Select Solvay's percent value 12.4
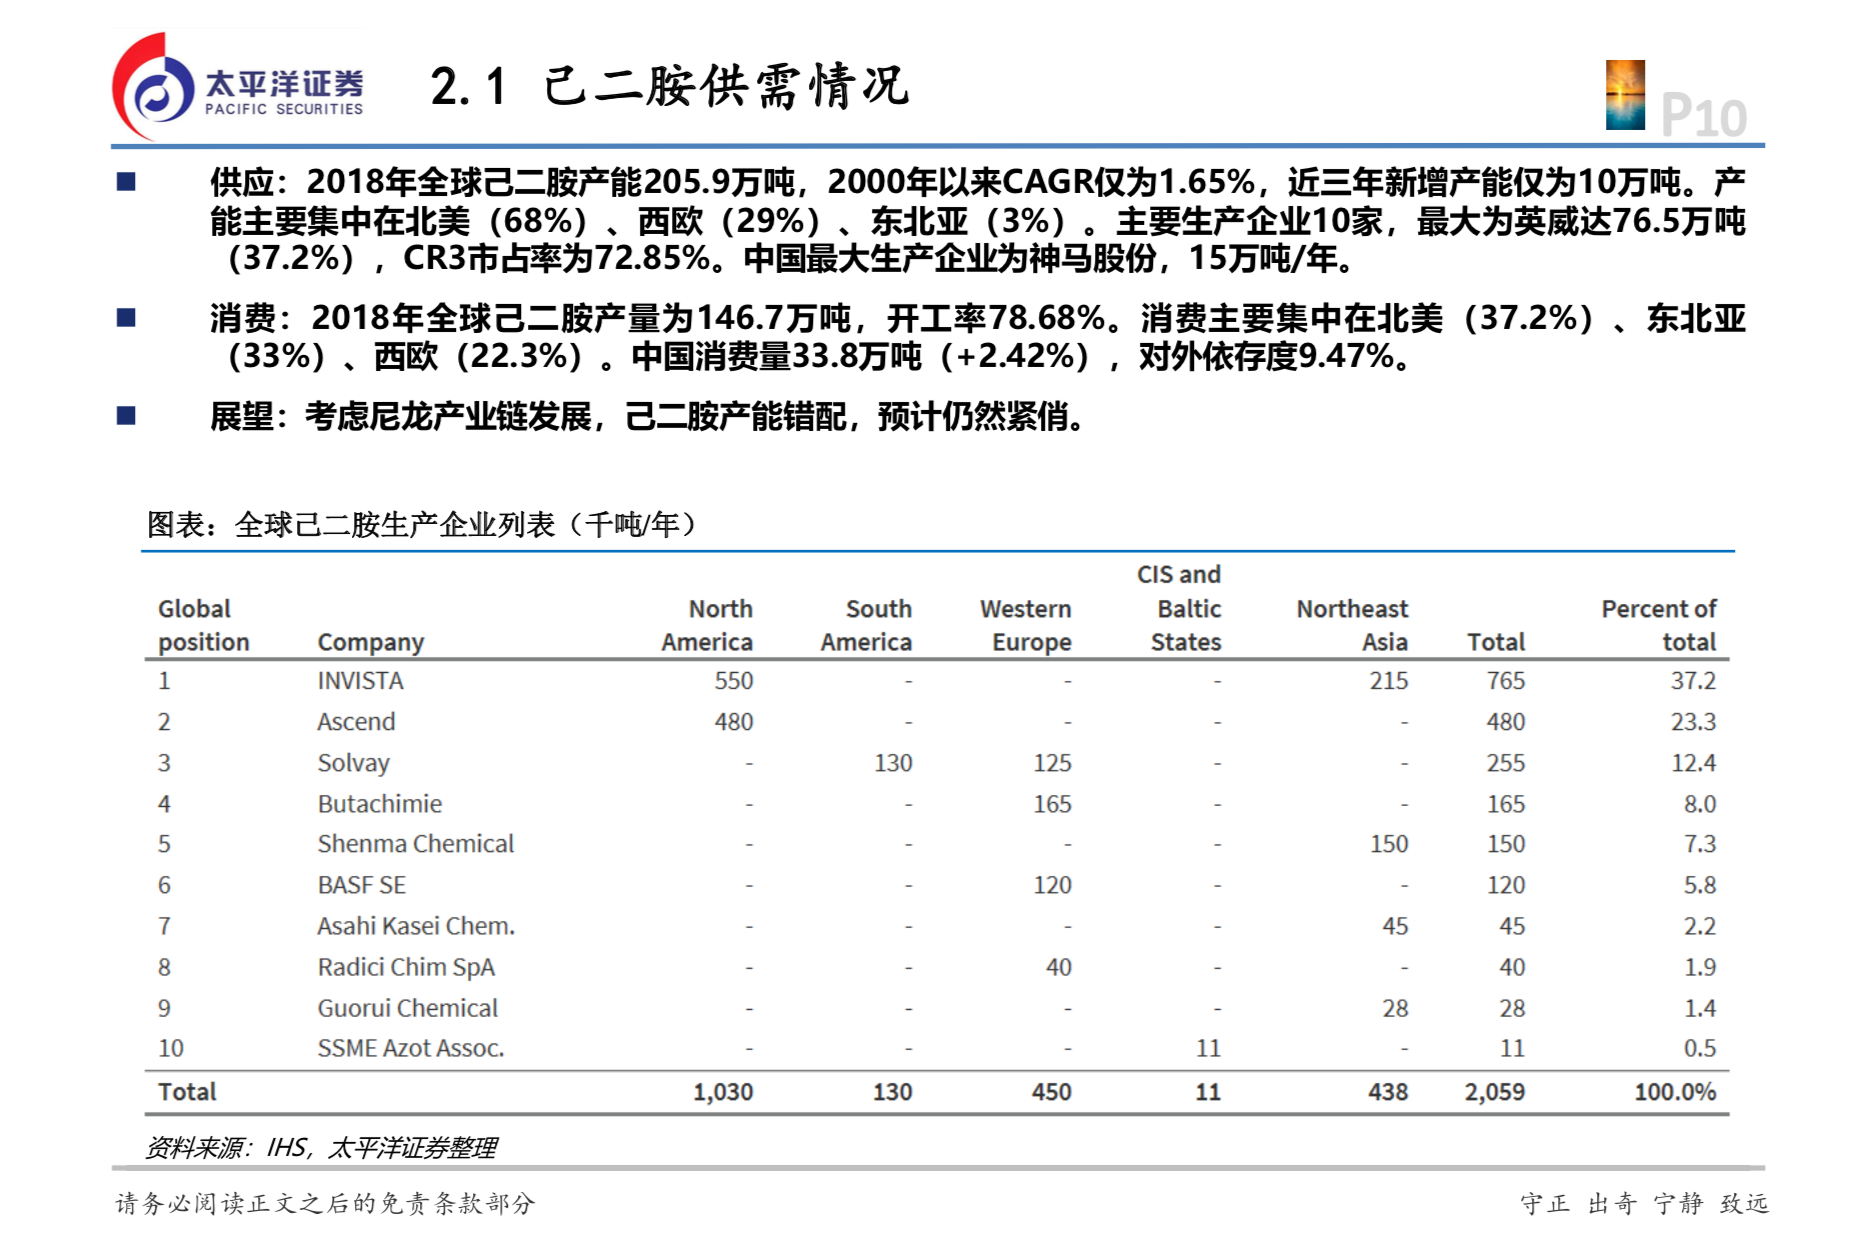The image size is (1868, 1256). (1693, 763)
